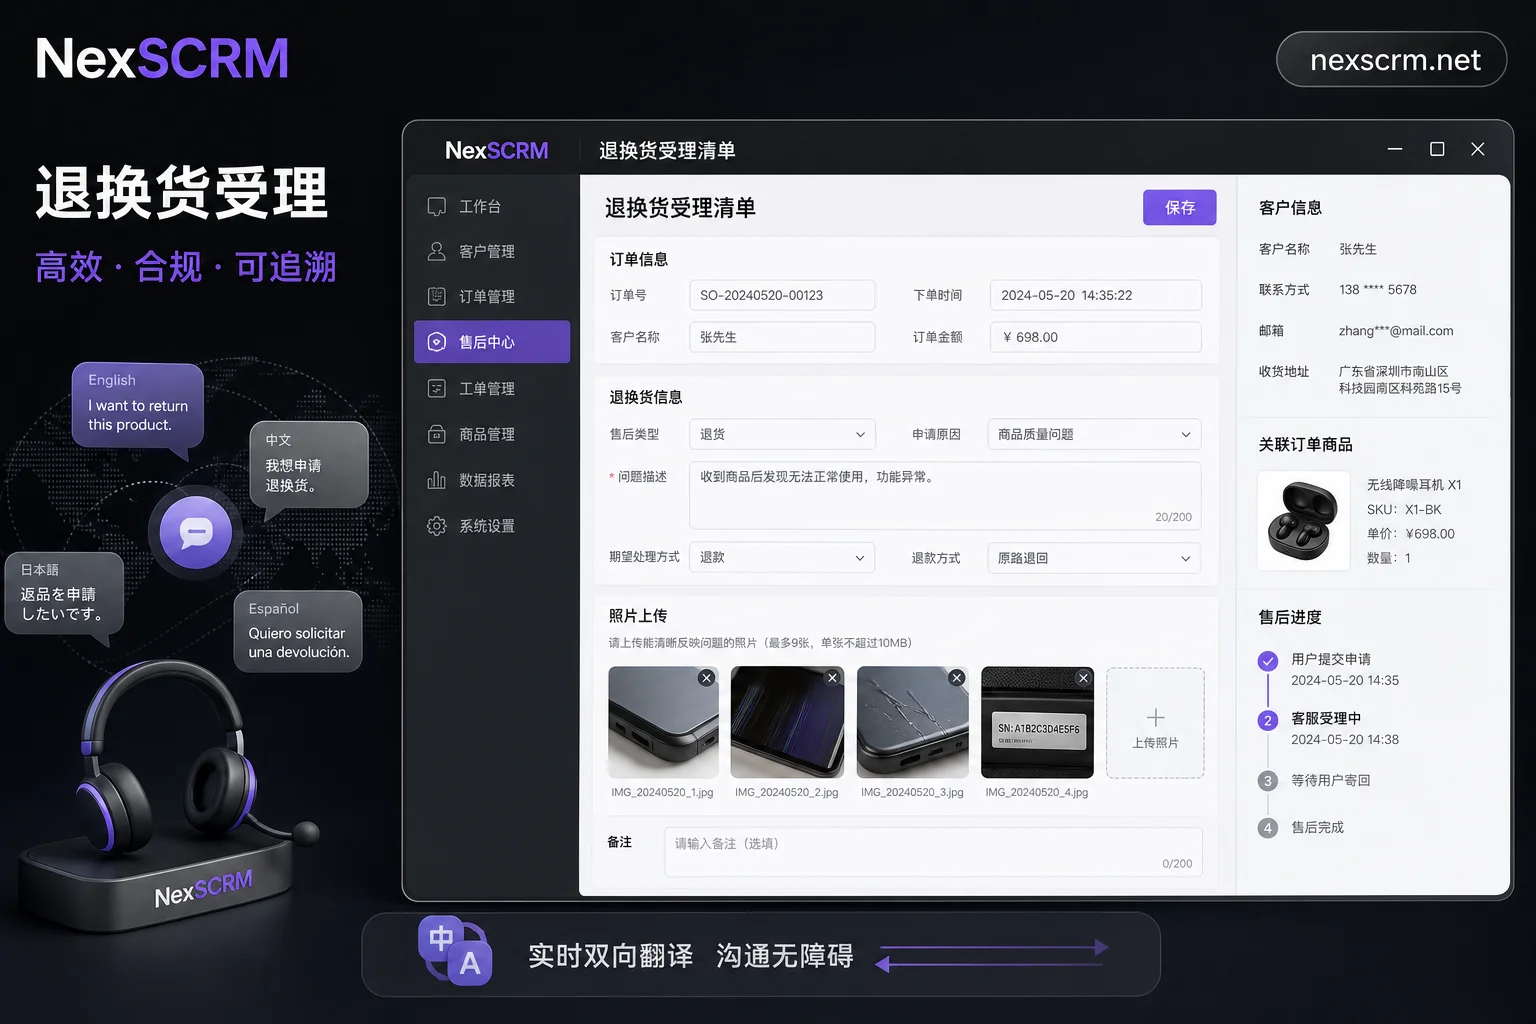The width and height of the screenshot is (1536, 1024).
Task: Click the 客户名称 field in 订单信息
Action: point(782,337)
